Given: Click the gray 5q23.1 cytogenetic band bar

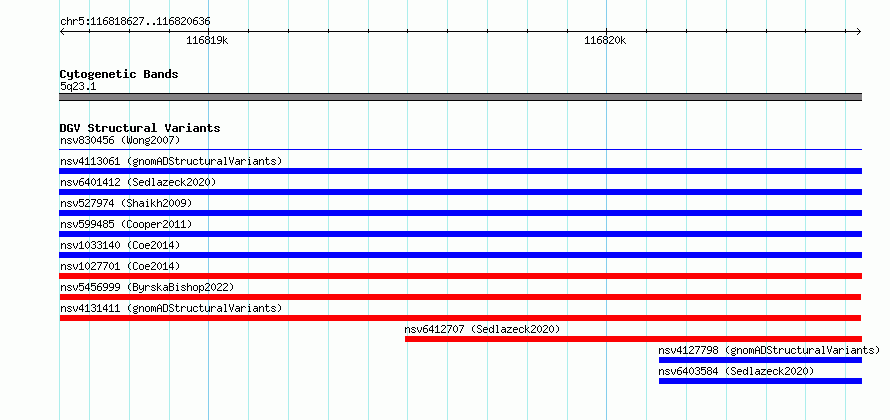Looking at the screenshot, I should click(460, 97).
